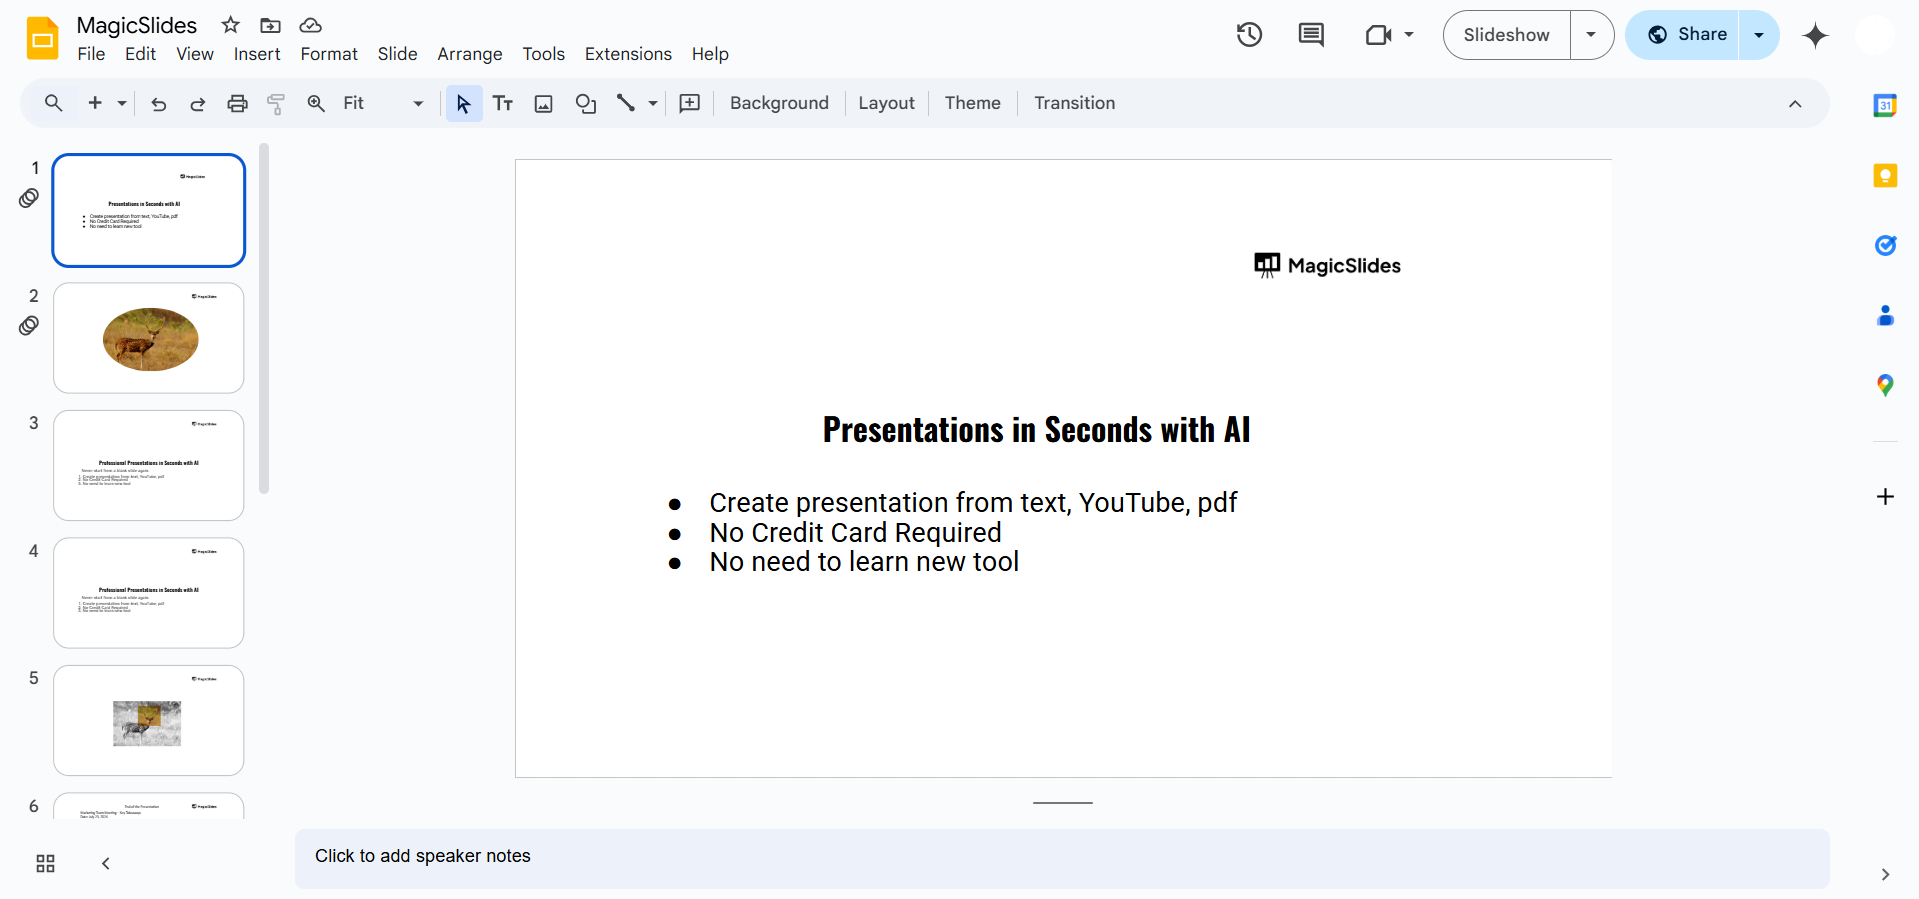Screen dimensions: 1919x899
Task: Select the Text box tool
Action: click(x=503, y=104)
